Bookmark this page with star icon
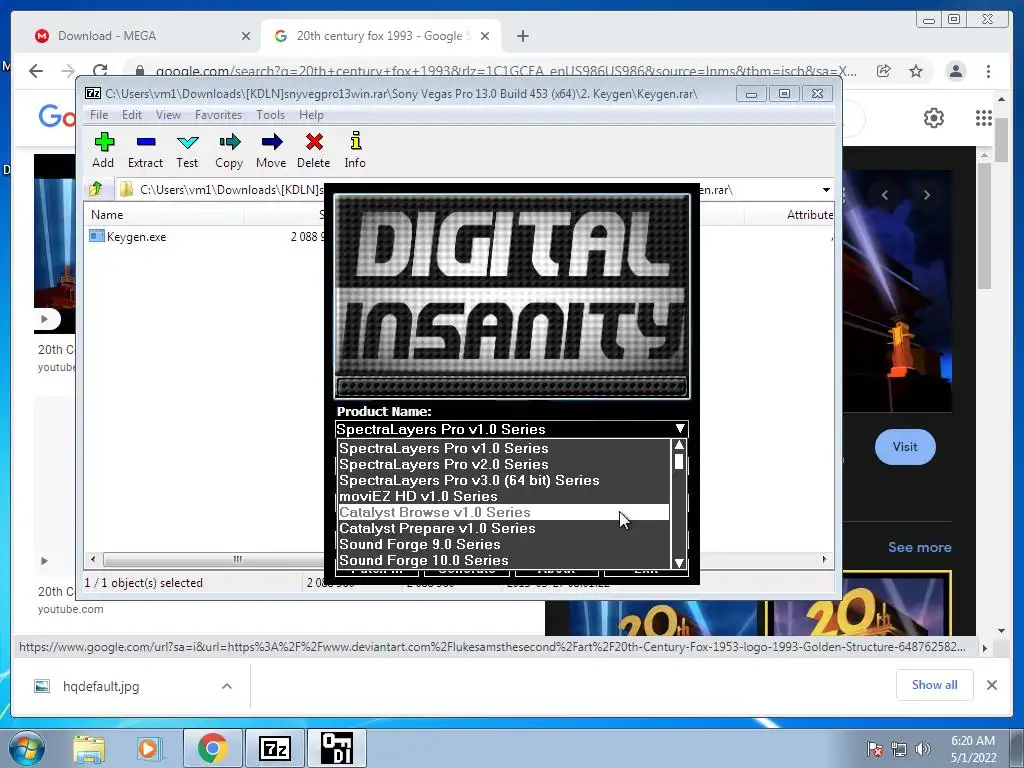The height and width of the screenshot is (768, 1024). coord(916,71)
